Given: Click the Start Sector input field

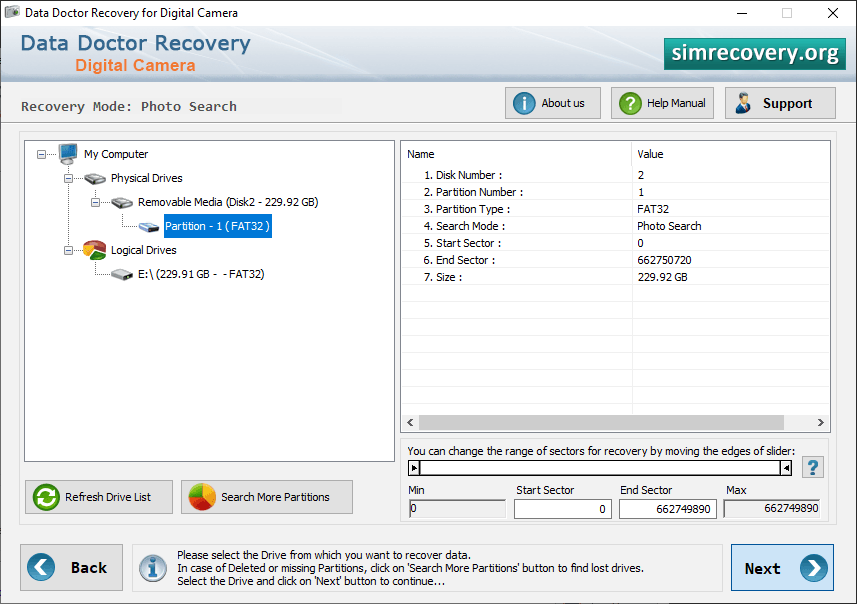Looking at the screenshot, I should click(x=562, y=509).
